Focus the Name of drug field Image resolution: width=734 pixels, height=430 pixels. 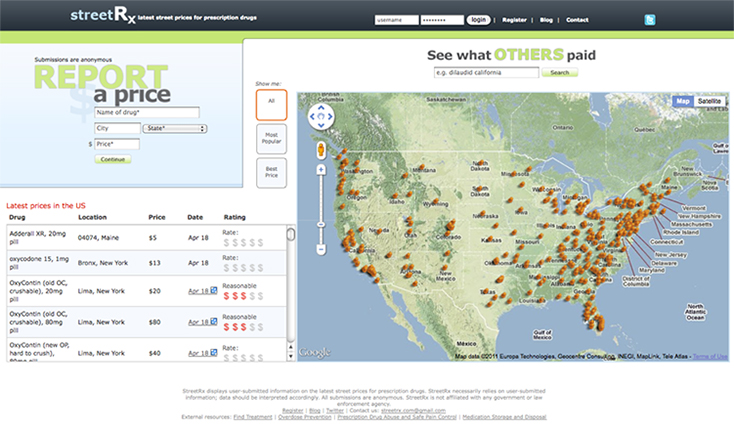point(147,112)
